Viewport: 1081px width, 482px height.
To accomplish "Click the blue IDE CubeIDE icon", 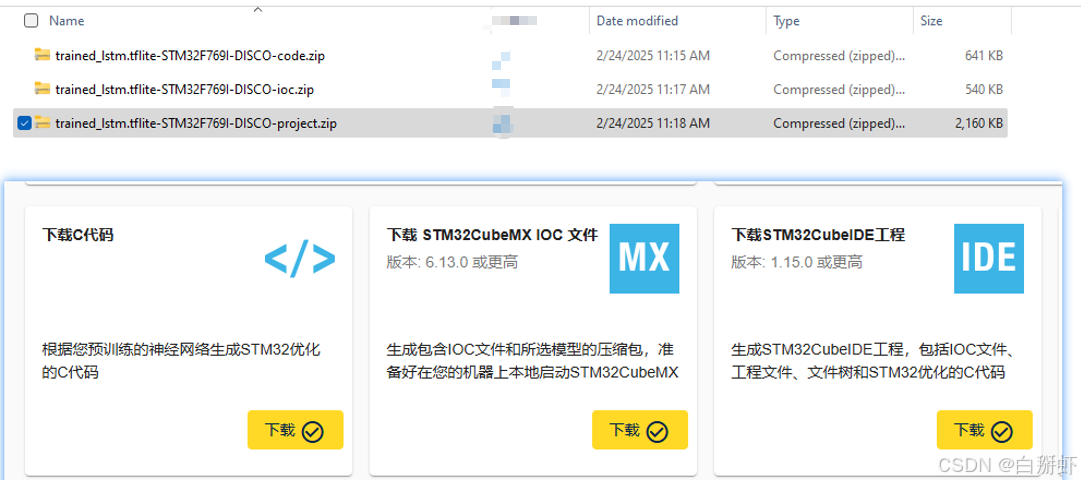I will point(989,259).
